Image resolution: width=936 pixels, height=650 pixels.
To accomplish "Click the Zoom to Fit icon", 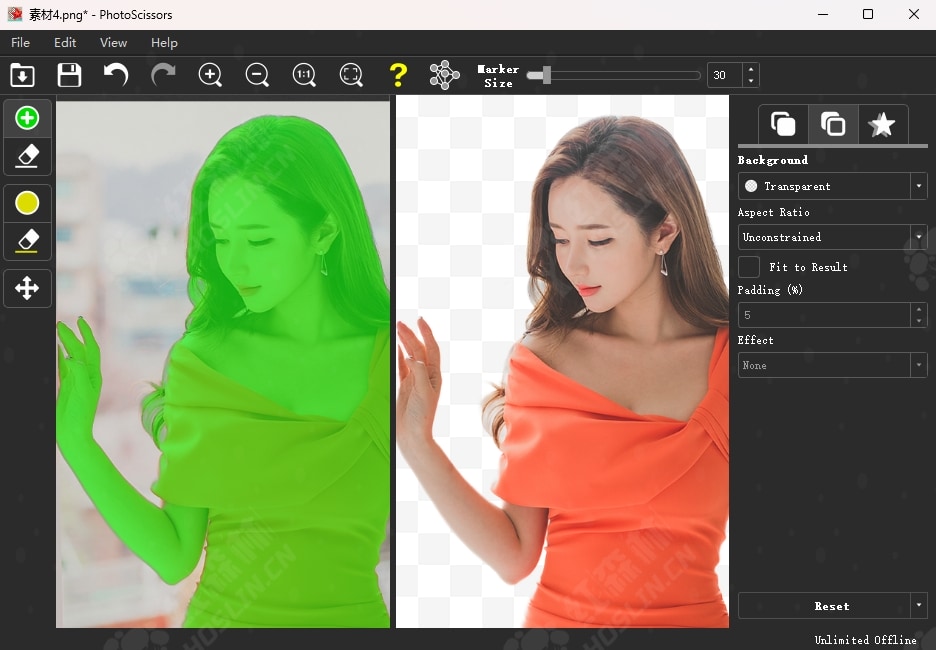I will coord(351,75).
